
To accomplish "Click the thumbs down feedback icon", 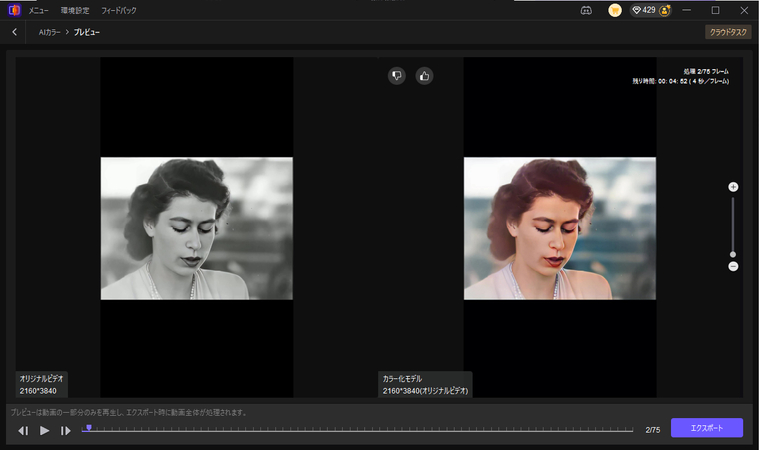I will [397, 75].
